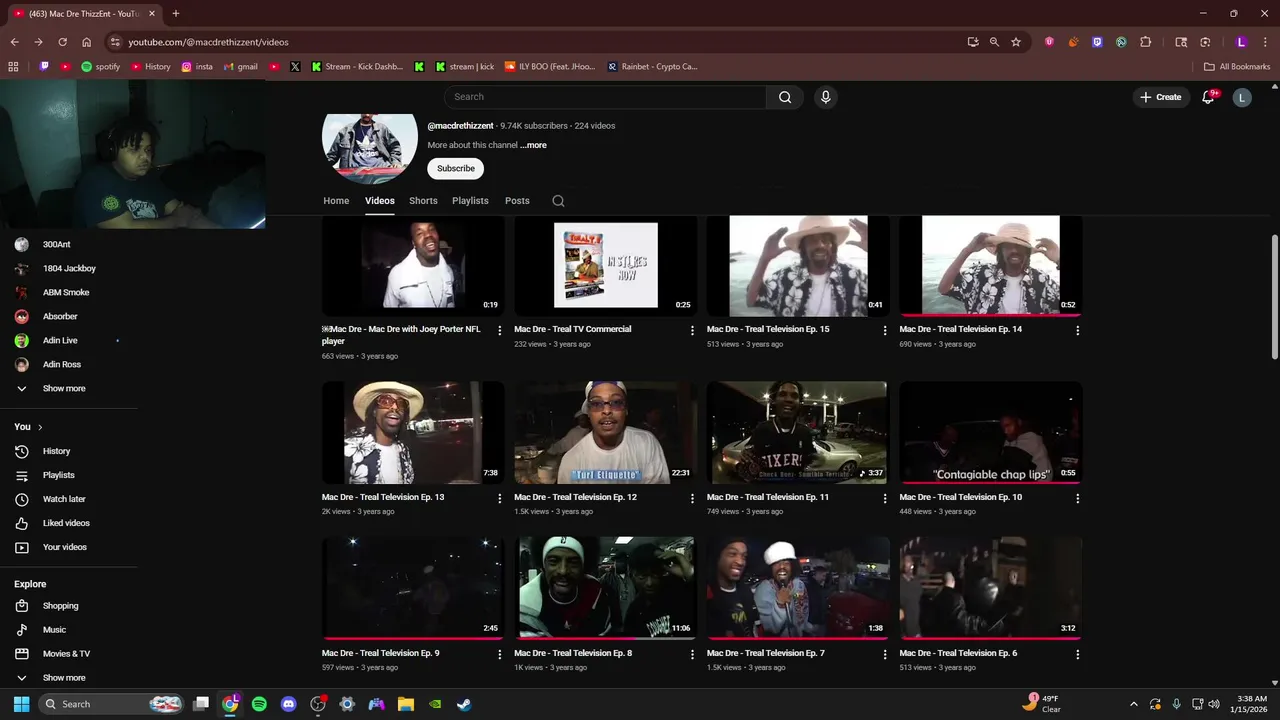Screen dimensions: 1280x720
Task: Open Discord from the Windows taskbar
Action: pyautogui.click(x=289, y=704)
